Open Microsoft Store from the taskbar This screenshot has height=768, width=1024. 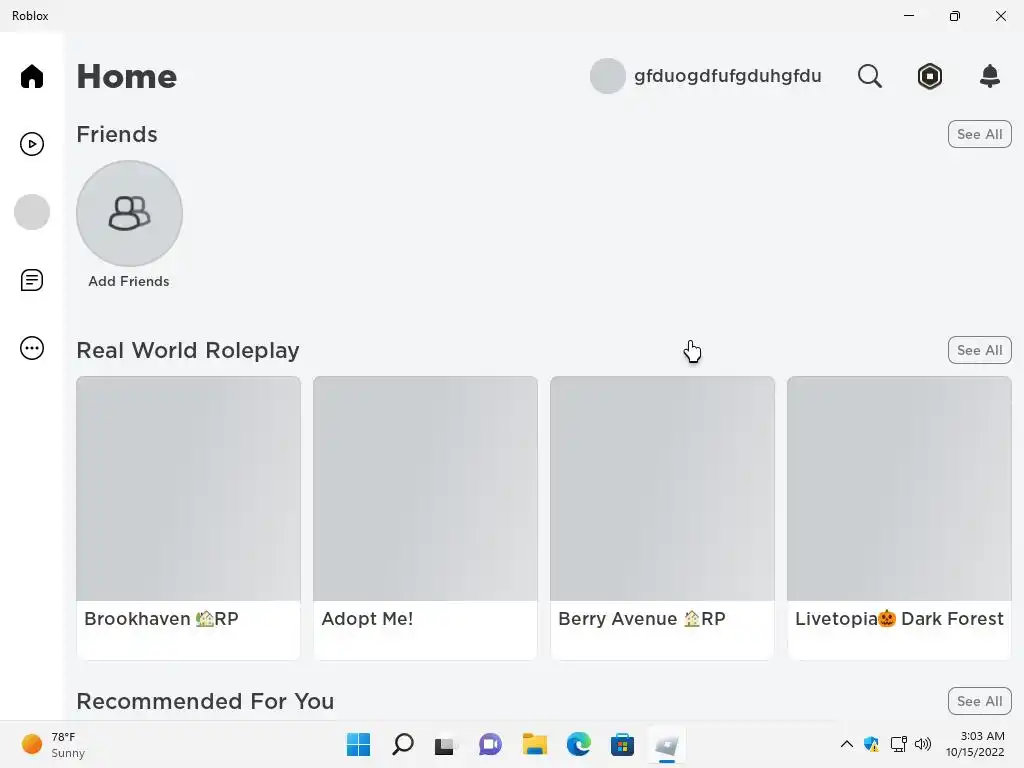point(622,744)
